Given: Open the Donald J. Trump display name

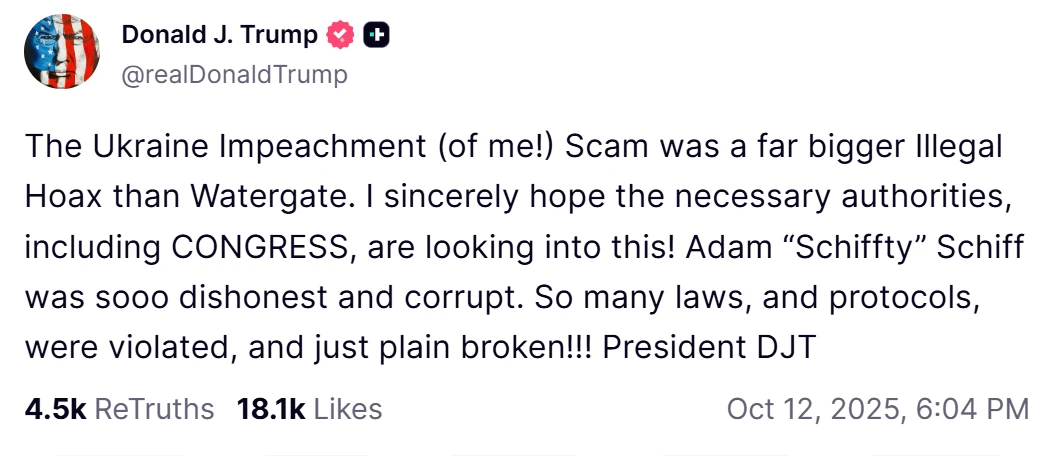Looking at the screenshot, I should tap(219, 35).
